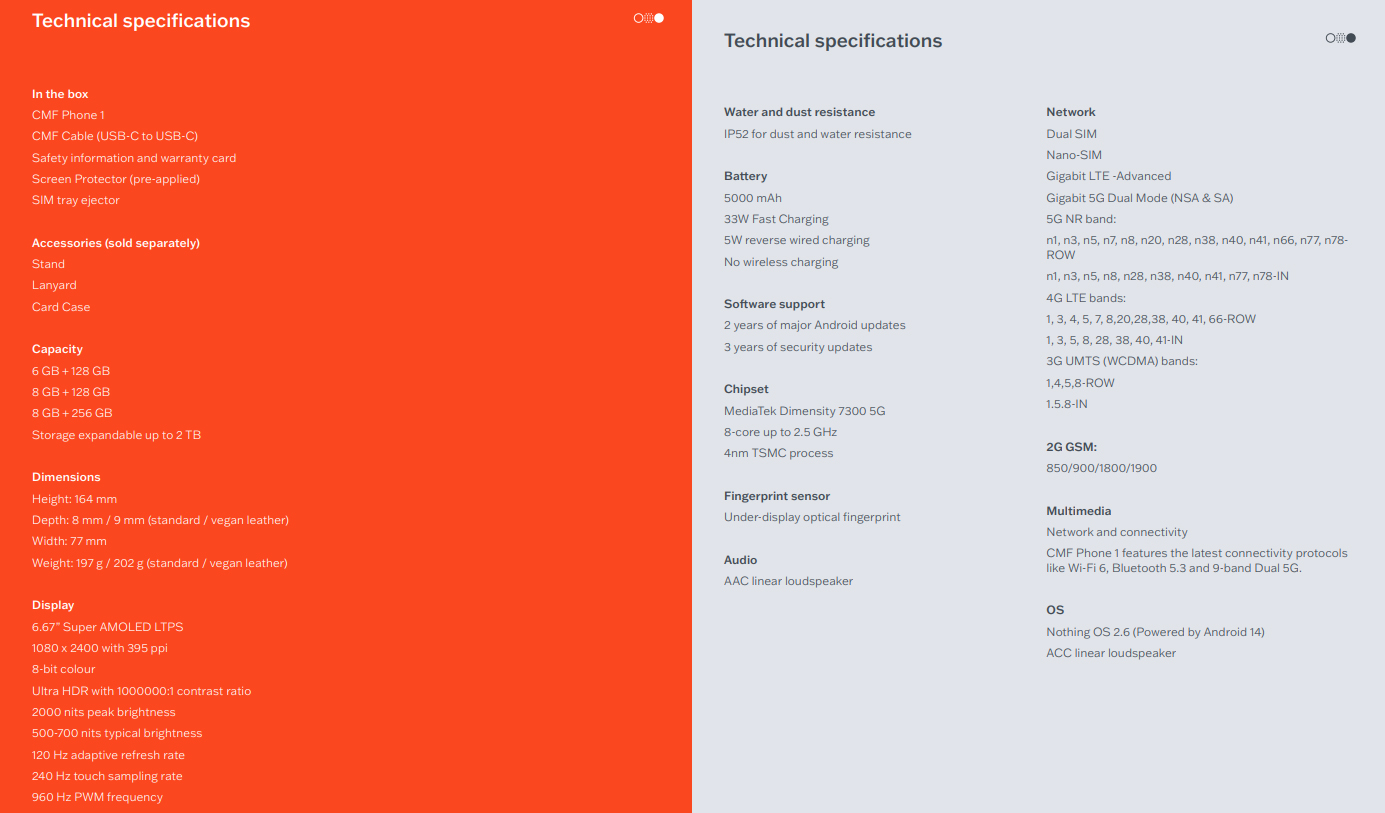The width and height of the screenshot is (1385, 813).
Task: Click the page indicator dots on the grey panel
Action: tap(1341, 38)
